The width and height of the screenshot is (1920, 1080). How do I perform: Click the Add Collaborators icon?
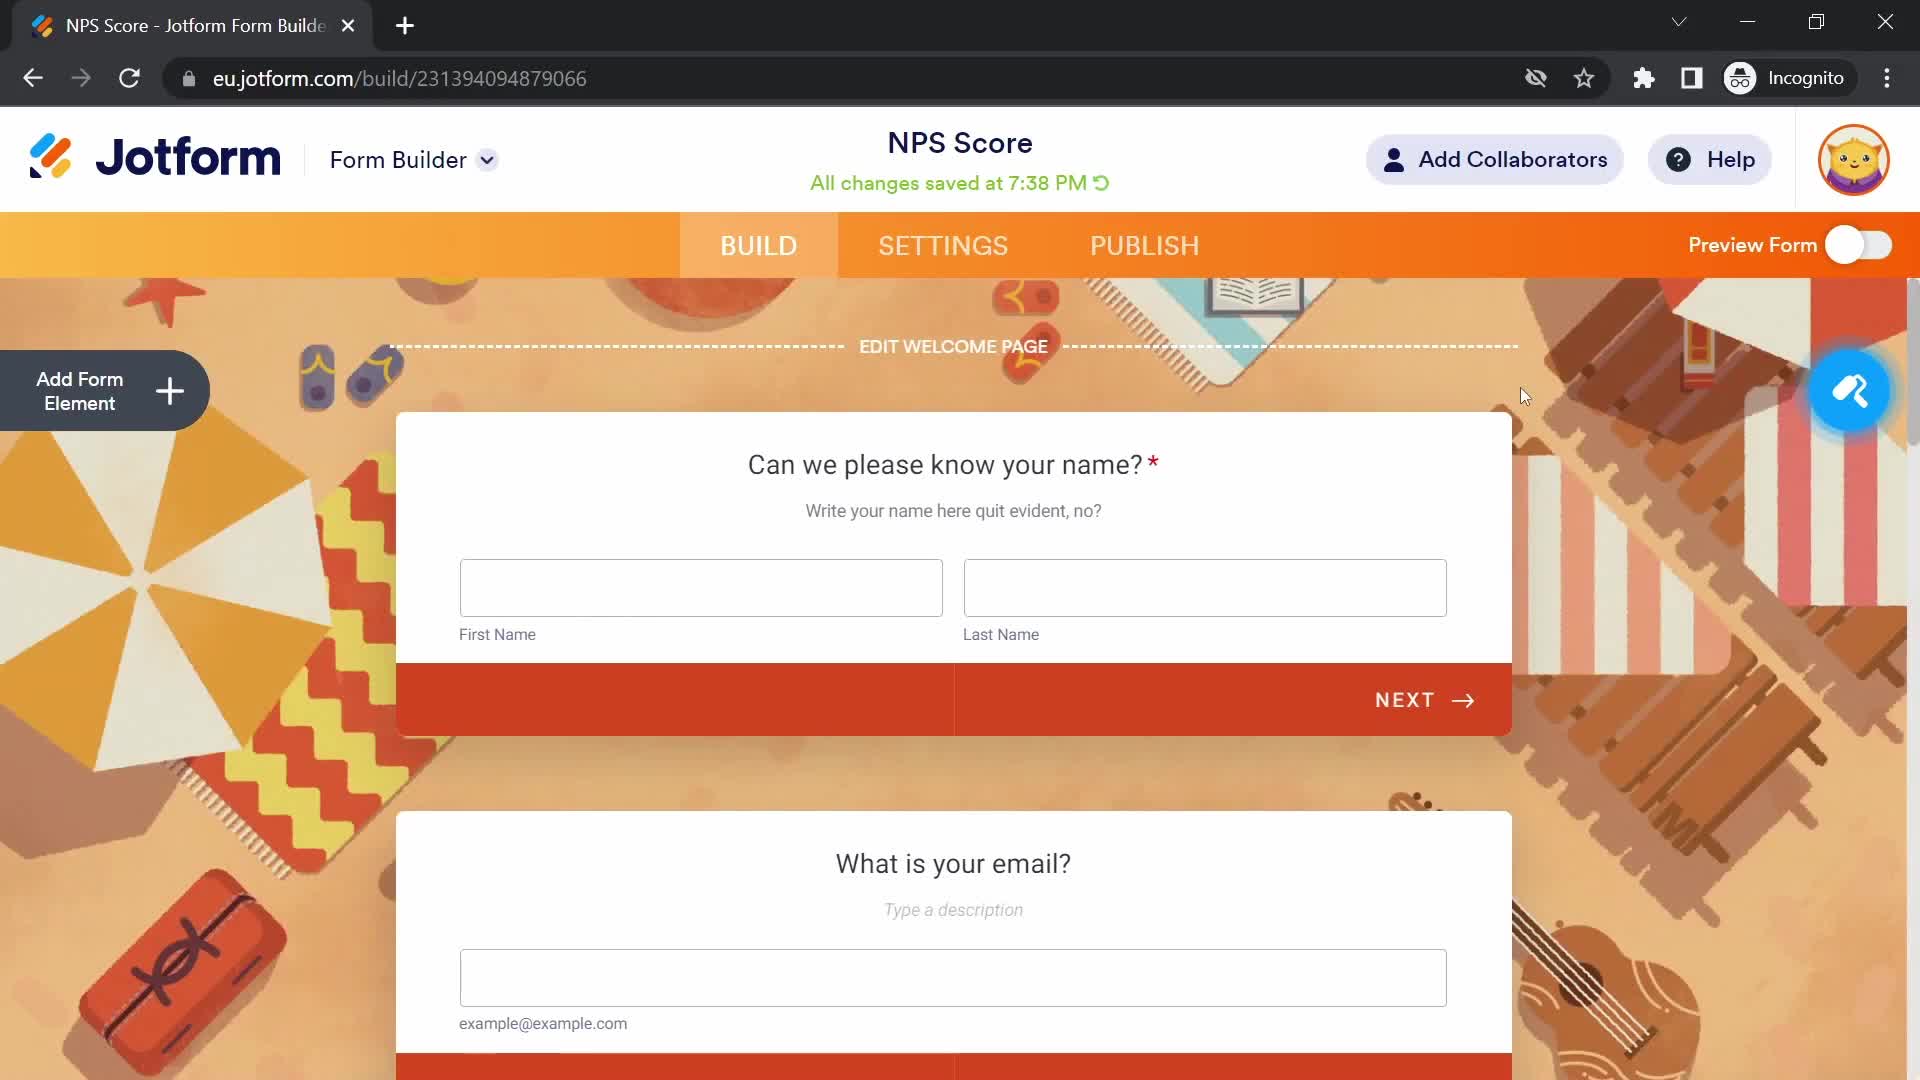click(x=1393, y=160)
